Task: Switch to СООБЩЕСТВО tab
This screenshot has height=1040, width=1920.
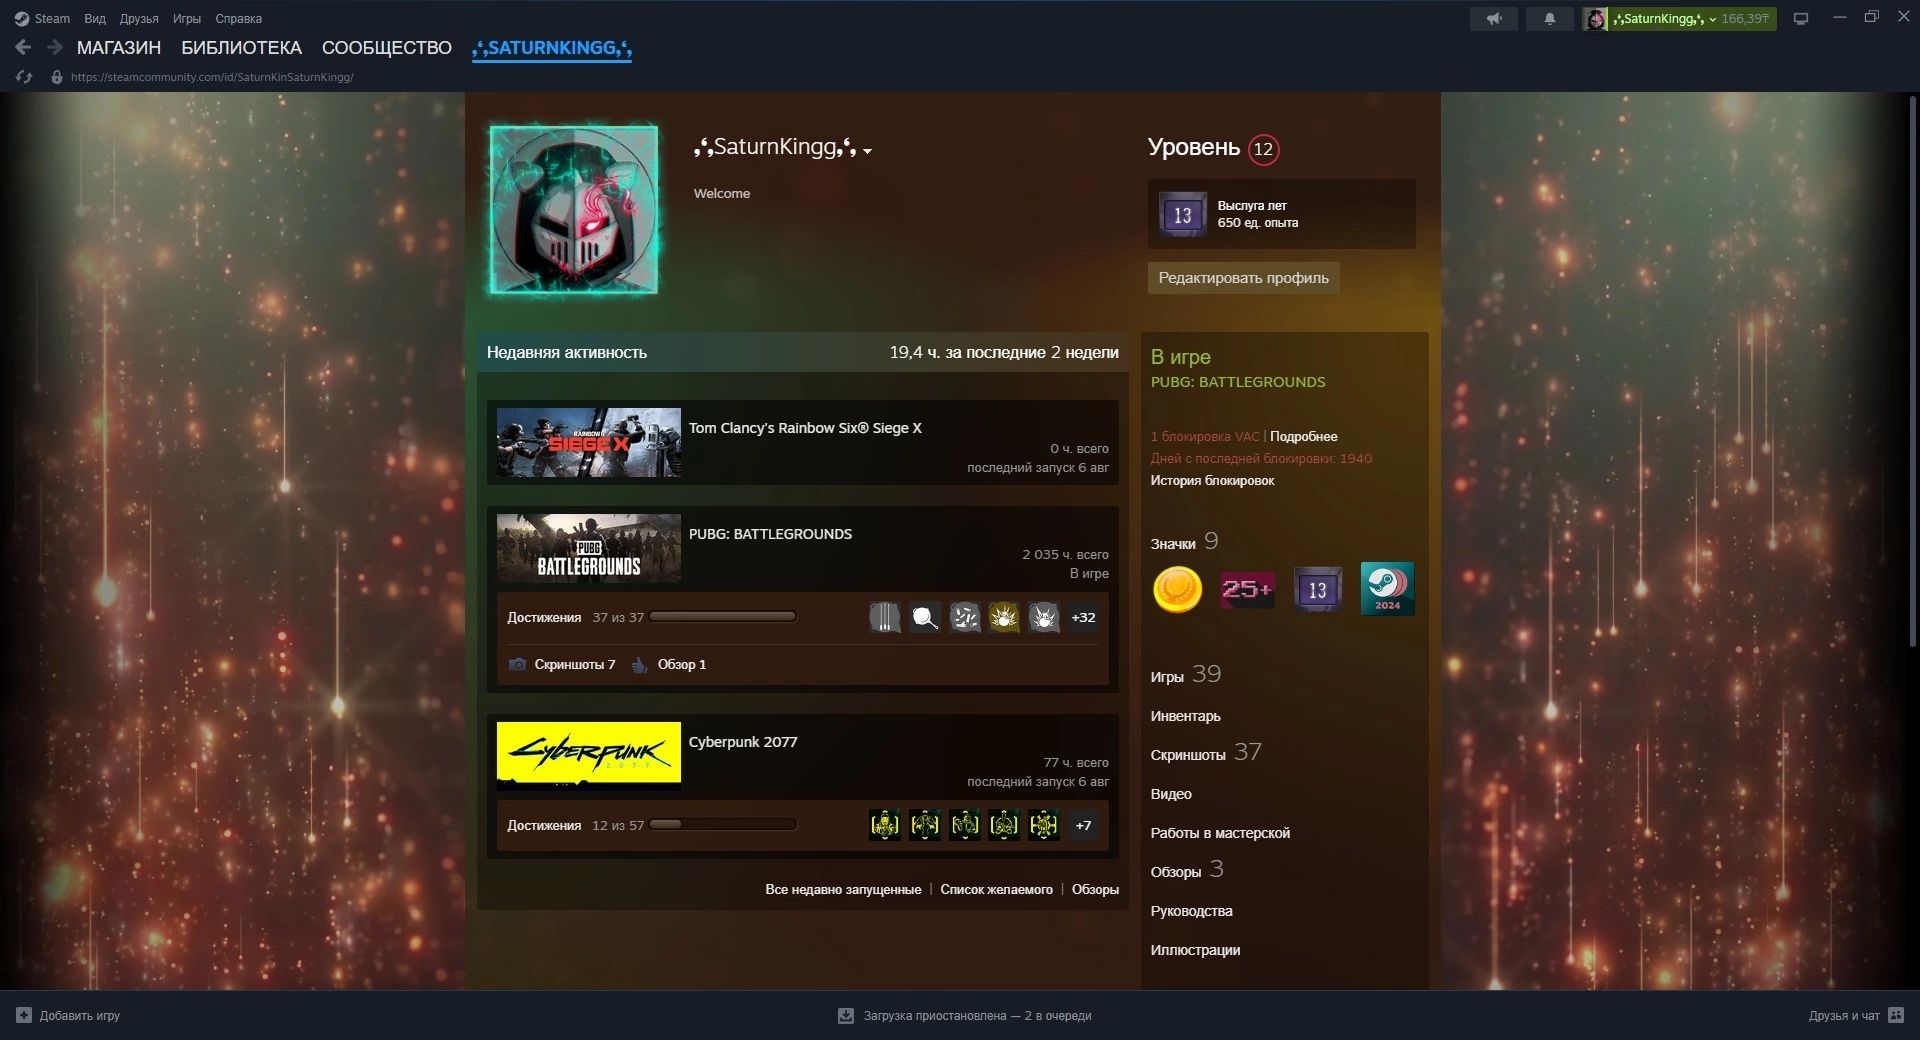Action: (387, 48)
